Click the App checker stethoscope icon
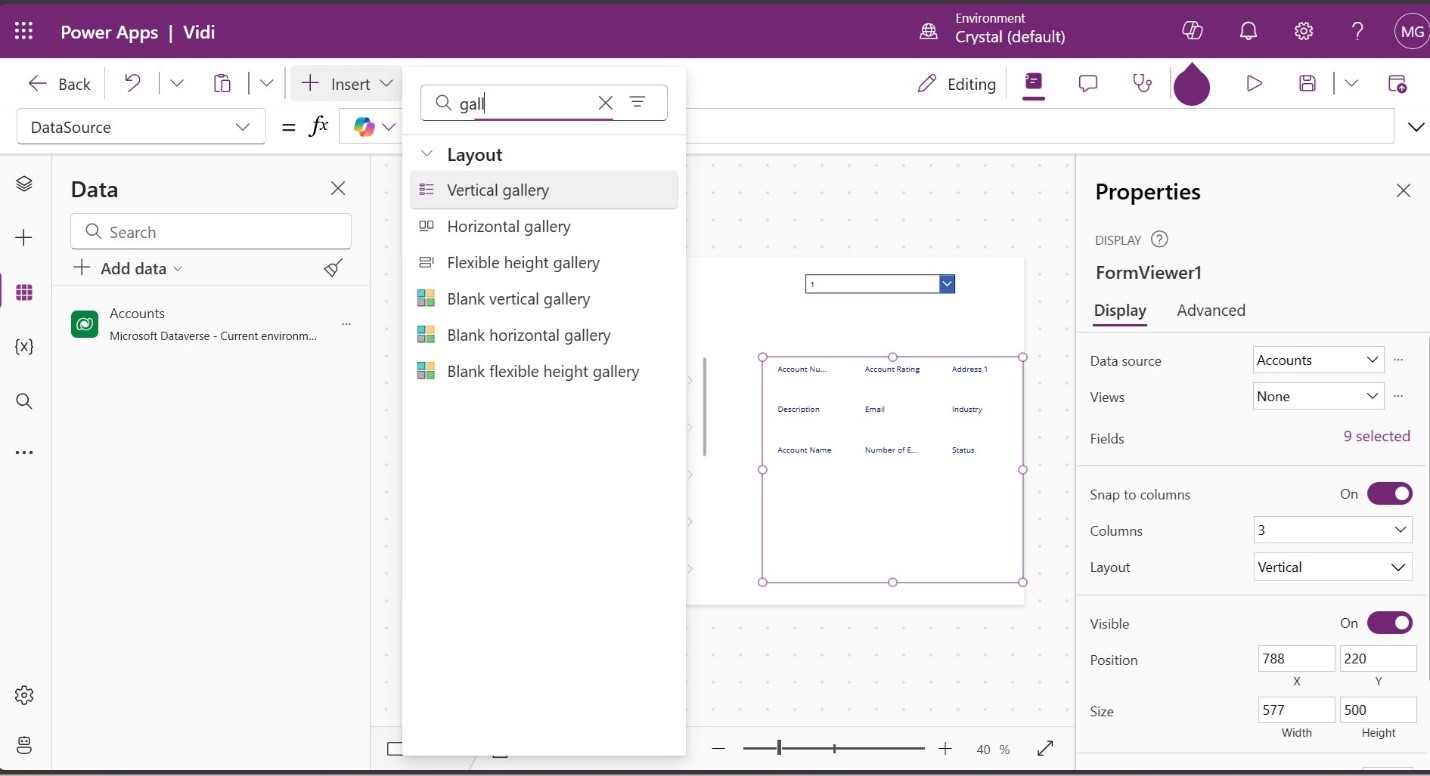Viewport: 1430px width, 776px height. click(x=1142, y=84)
